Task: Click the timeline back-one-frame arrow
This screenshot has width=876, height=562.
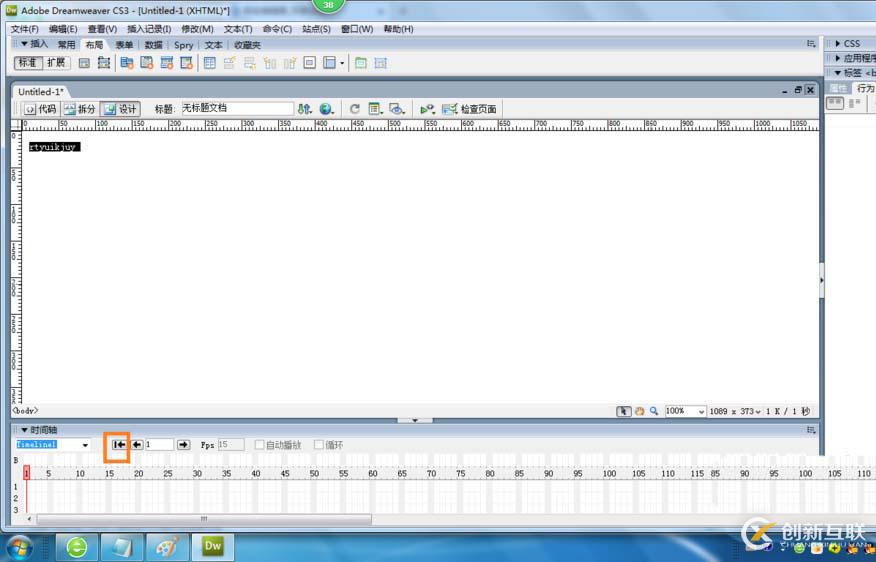Action: tap(137, 445)
